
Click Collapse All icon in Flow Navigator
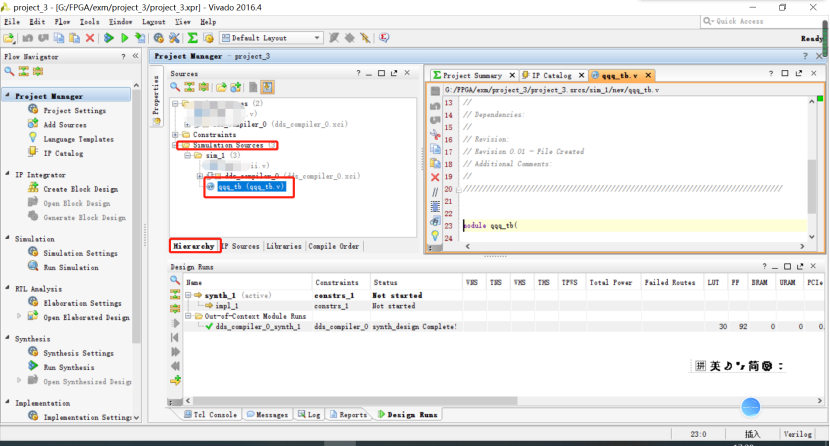23,71
